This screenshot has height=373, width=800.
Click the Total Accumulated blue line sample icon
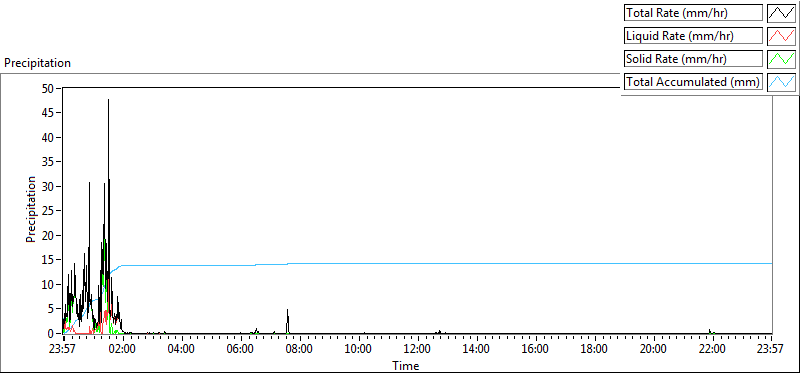[x=781, y=82]
